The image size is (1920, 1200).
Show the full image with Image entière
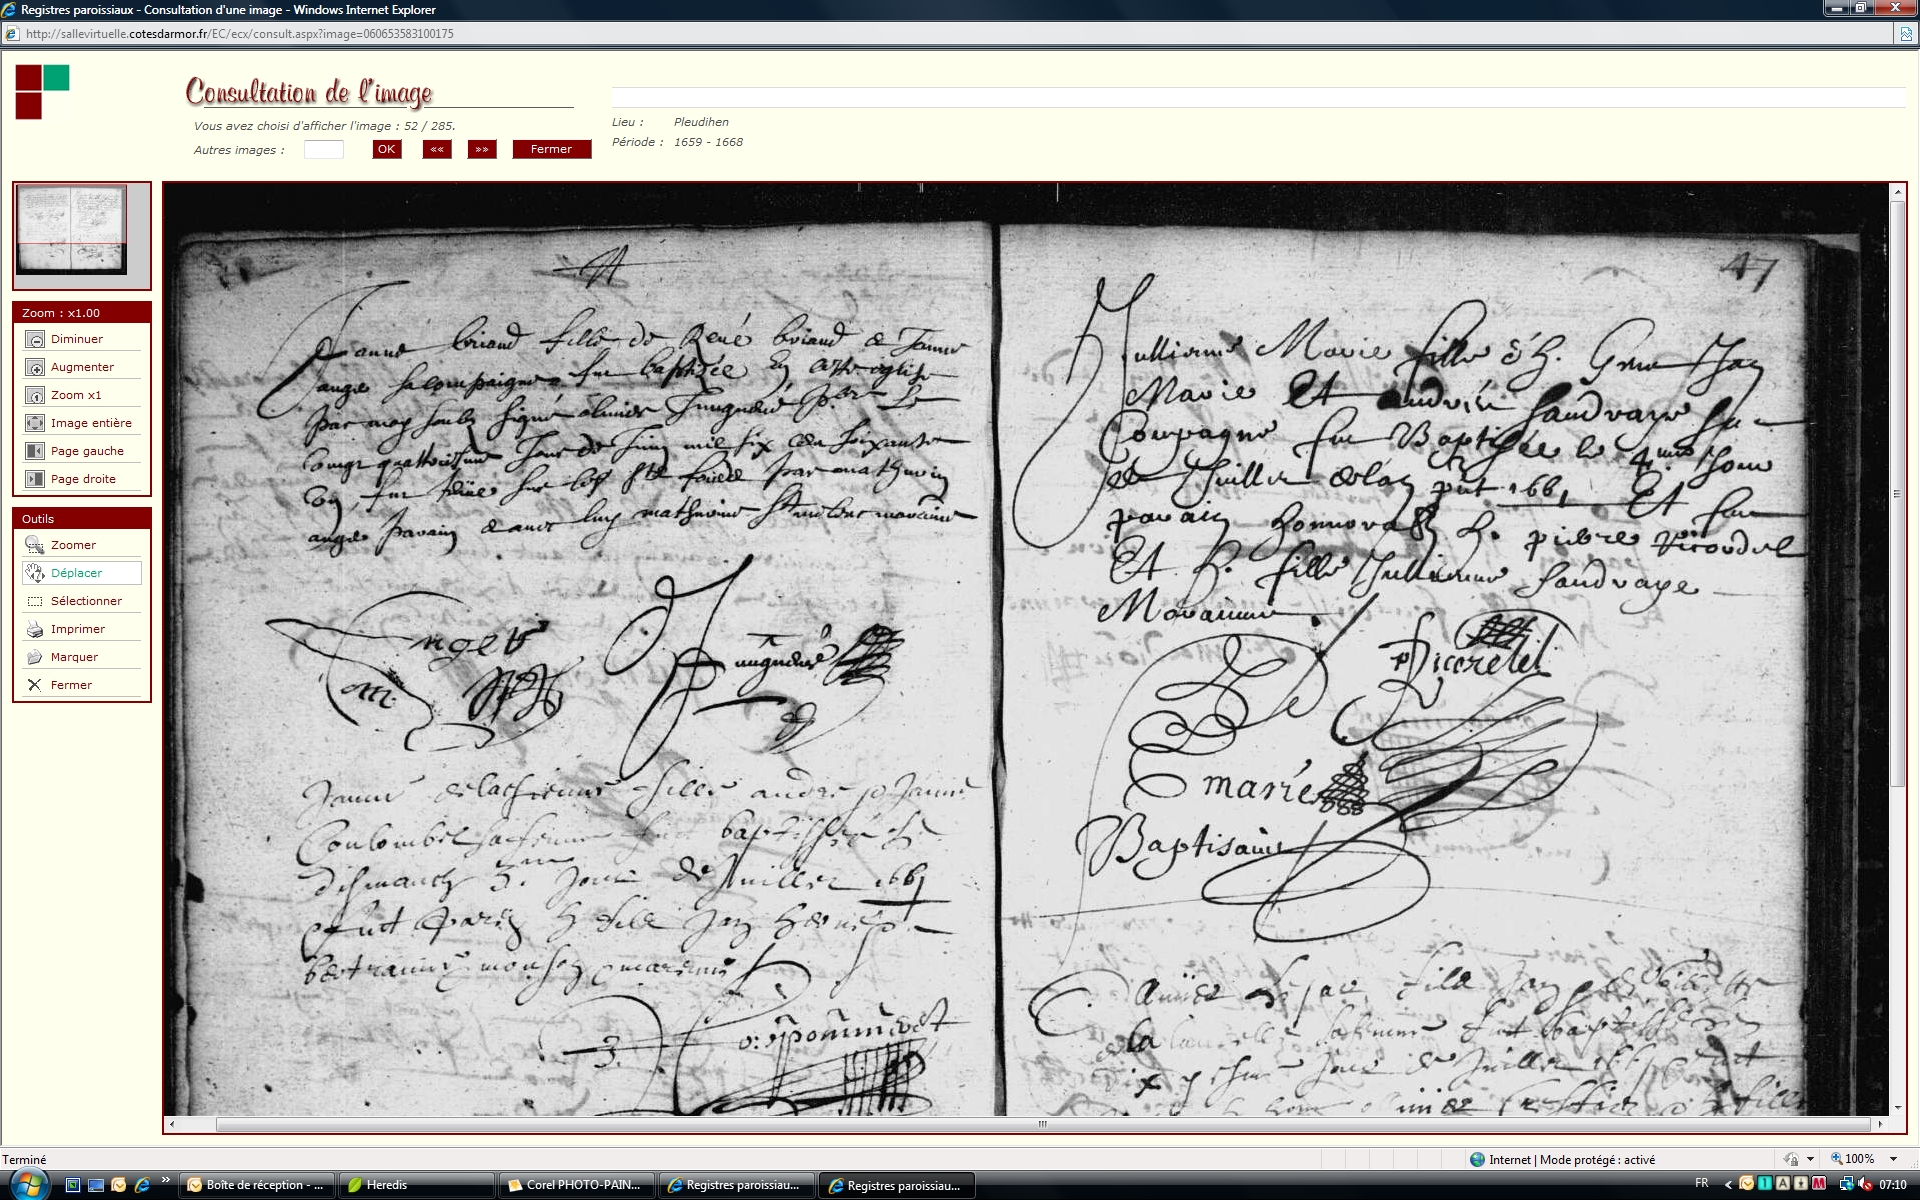pyautogui.click(x=35, y=424)
